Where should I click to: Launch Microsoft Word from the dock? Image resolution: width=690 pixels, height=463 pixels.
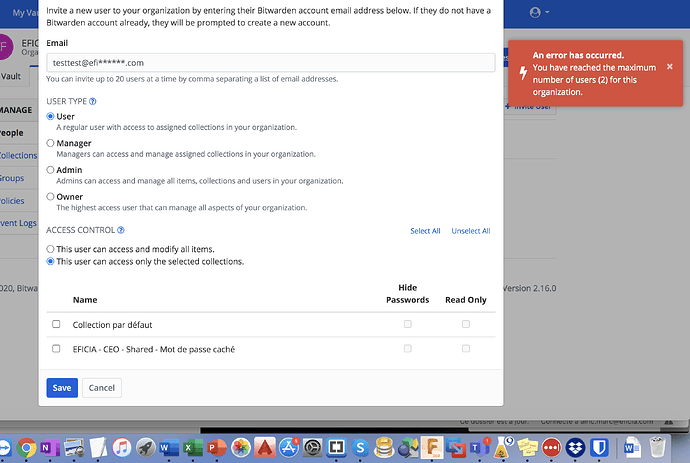(169, 448)
